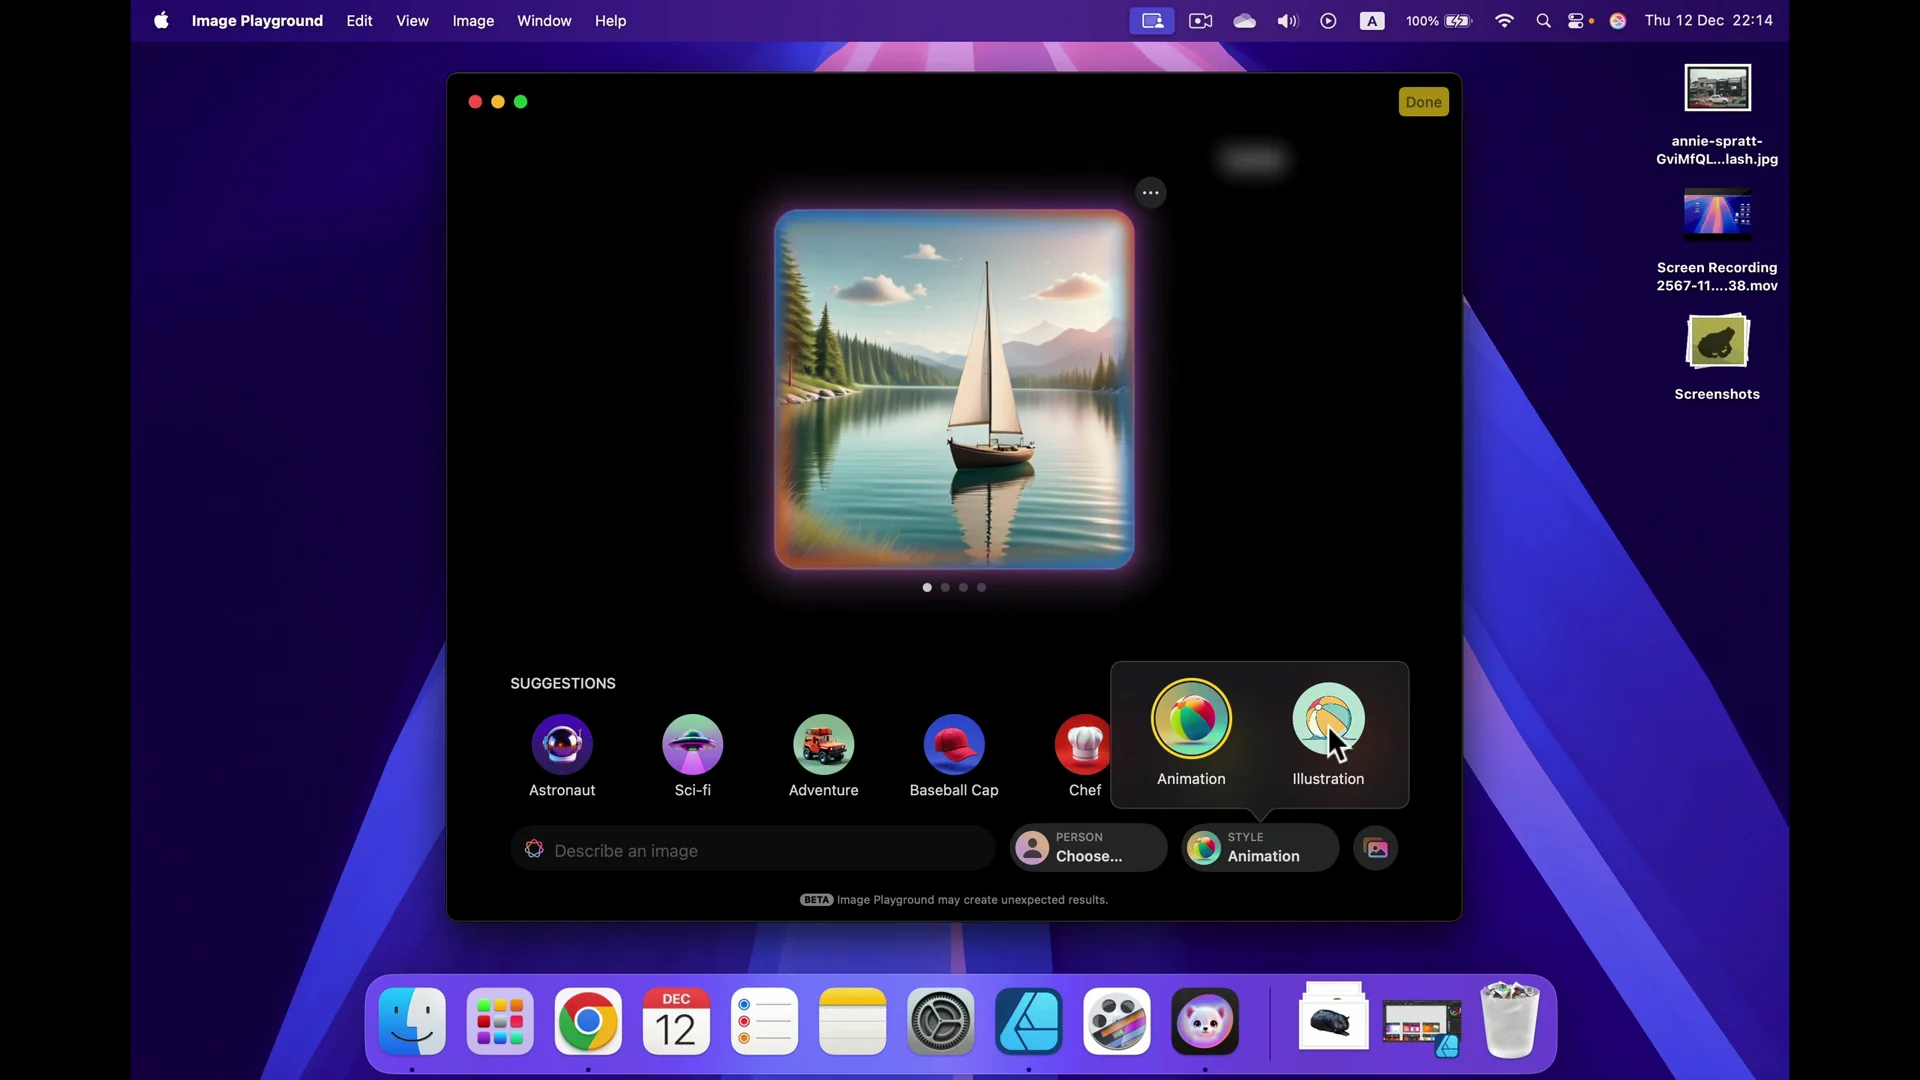Open the Window menu
The height and width of the screenshot is (1080, 1920).
click(544, 20)
